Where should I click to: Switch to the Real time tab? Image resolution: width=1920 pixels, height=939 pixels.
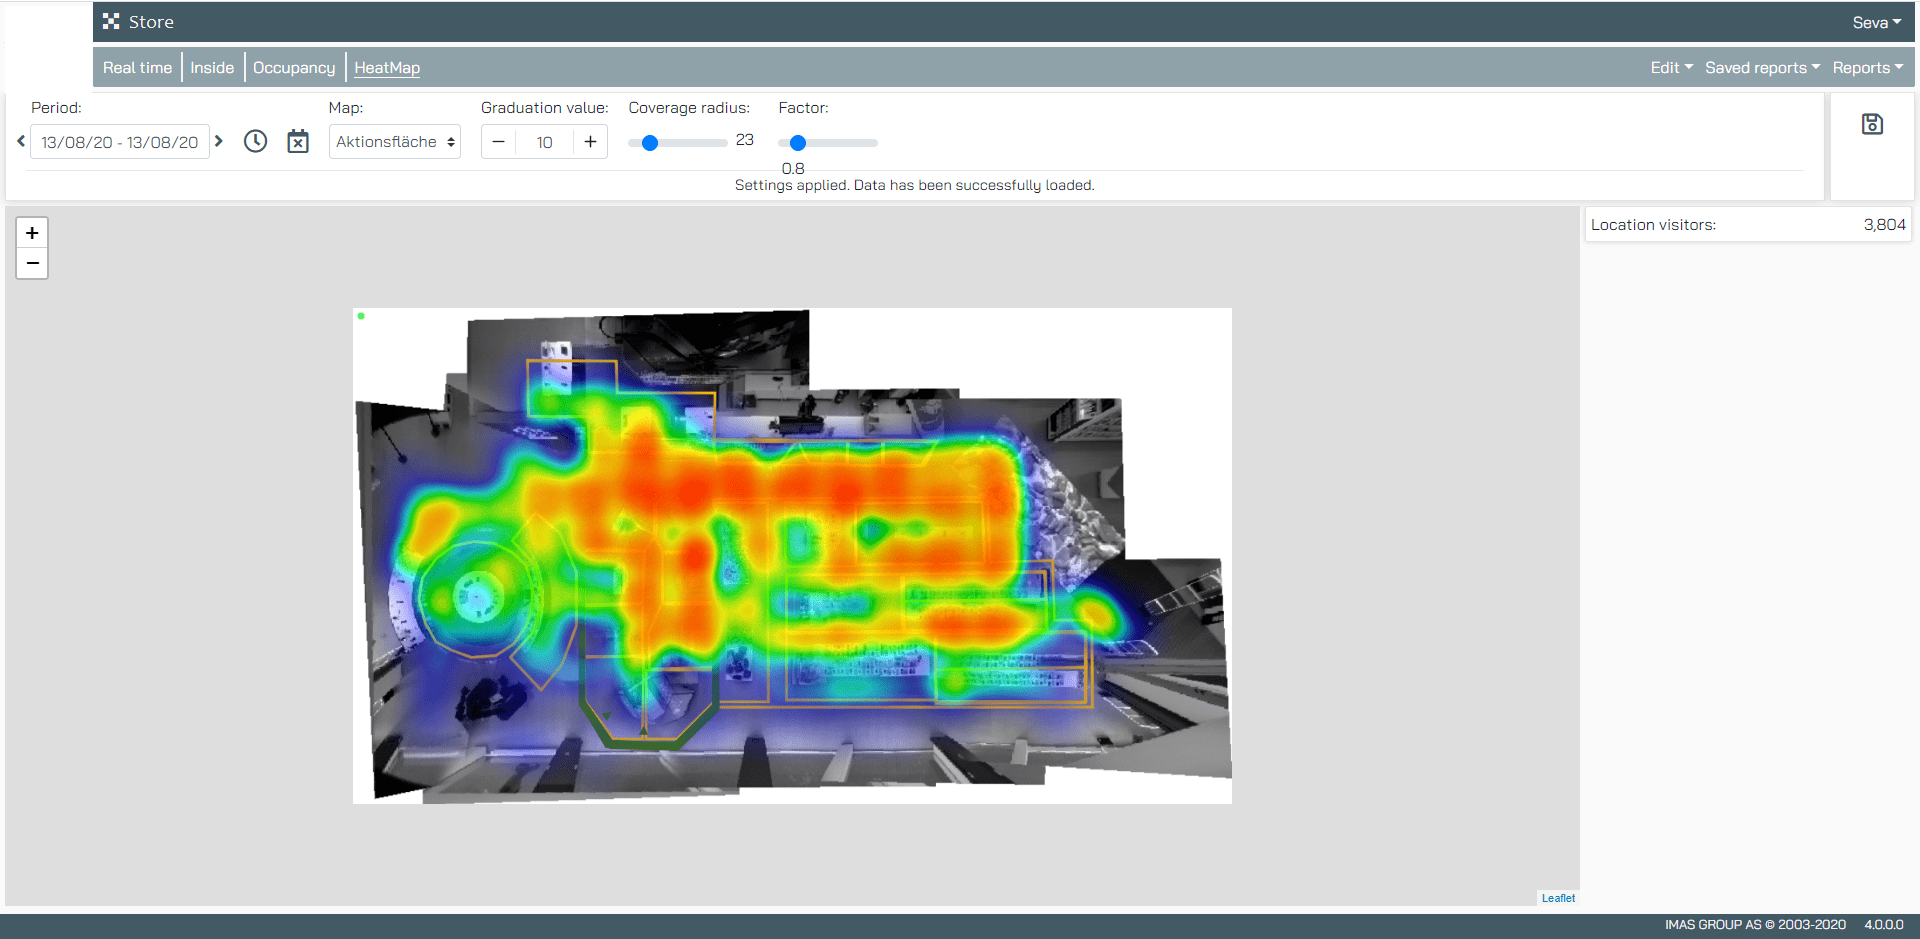click(x=137, y=68)
